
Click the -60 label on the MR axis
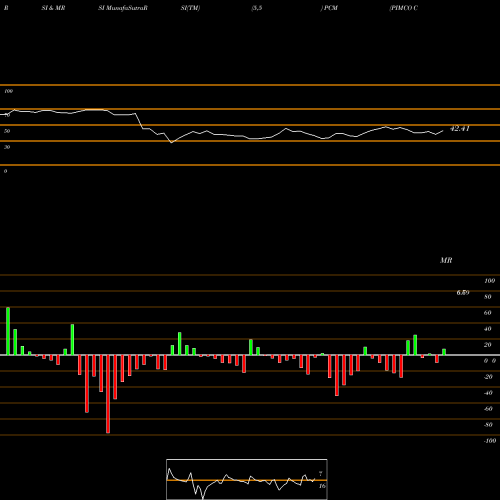point(488,409)
